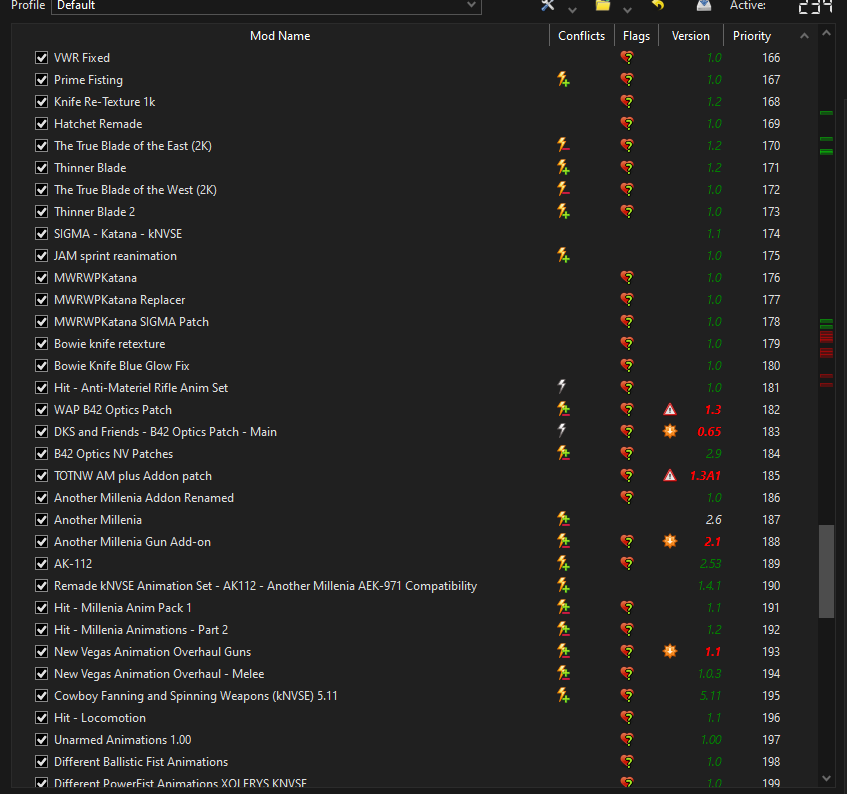Click the conflict icon for JAM sprint reanimation
The width and height of the screenshot is (847, 794).
click(563, 256)
